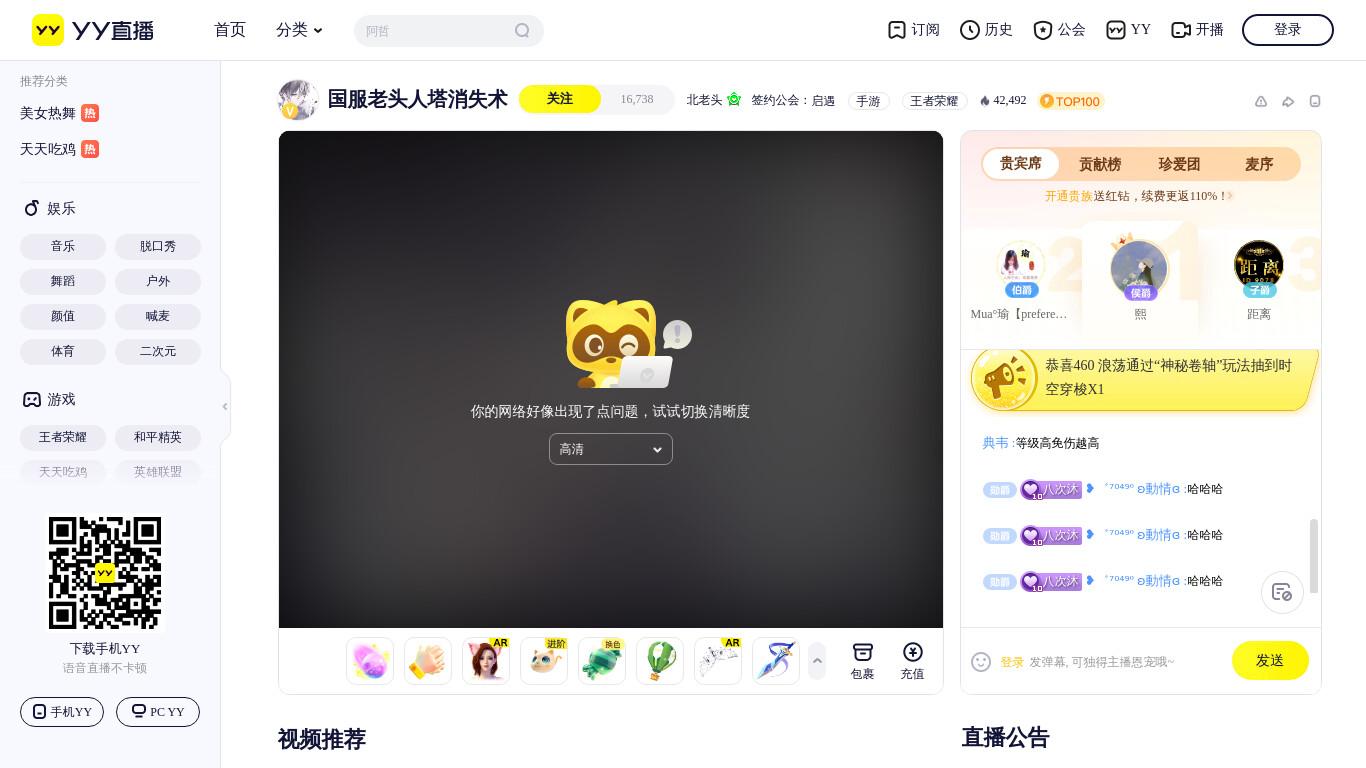Send the blue sword gift

(776, 661)
